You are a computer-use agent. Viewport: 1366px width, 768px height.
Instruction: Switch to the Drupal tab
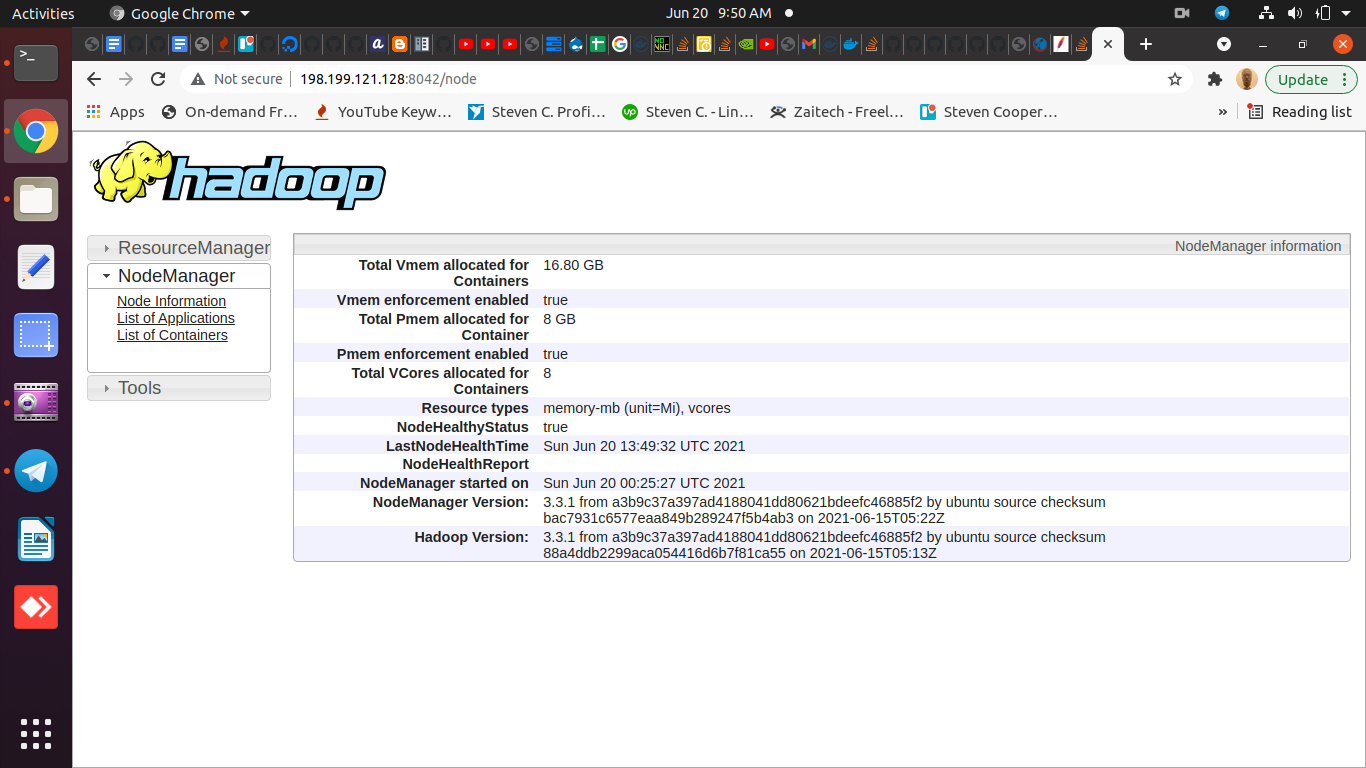tap(576, 44)
